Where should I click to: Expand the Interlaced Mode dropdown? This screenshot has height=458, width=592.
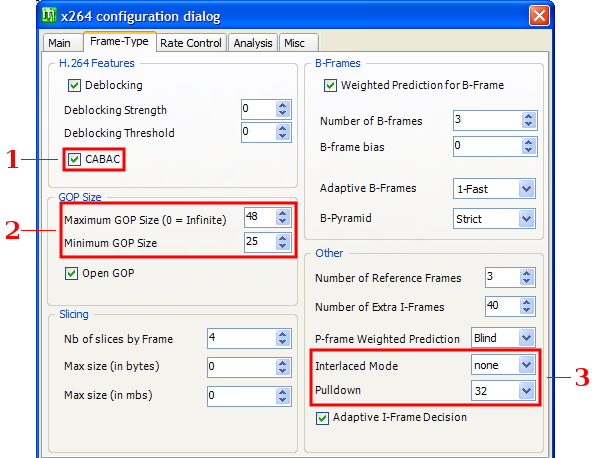pyautogui.click(x=527, y=365)
